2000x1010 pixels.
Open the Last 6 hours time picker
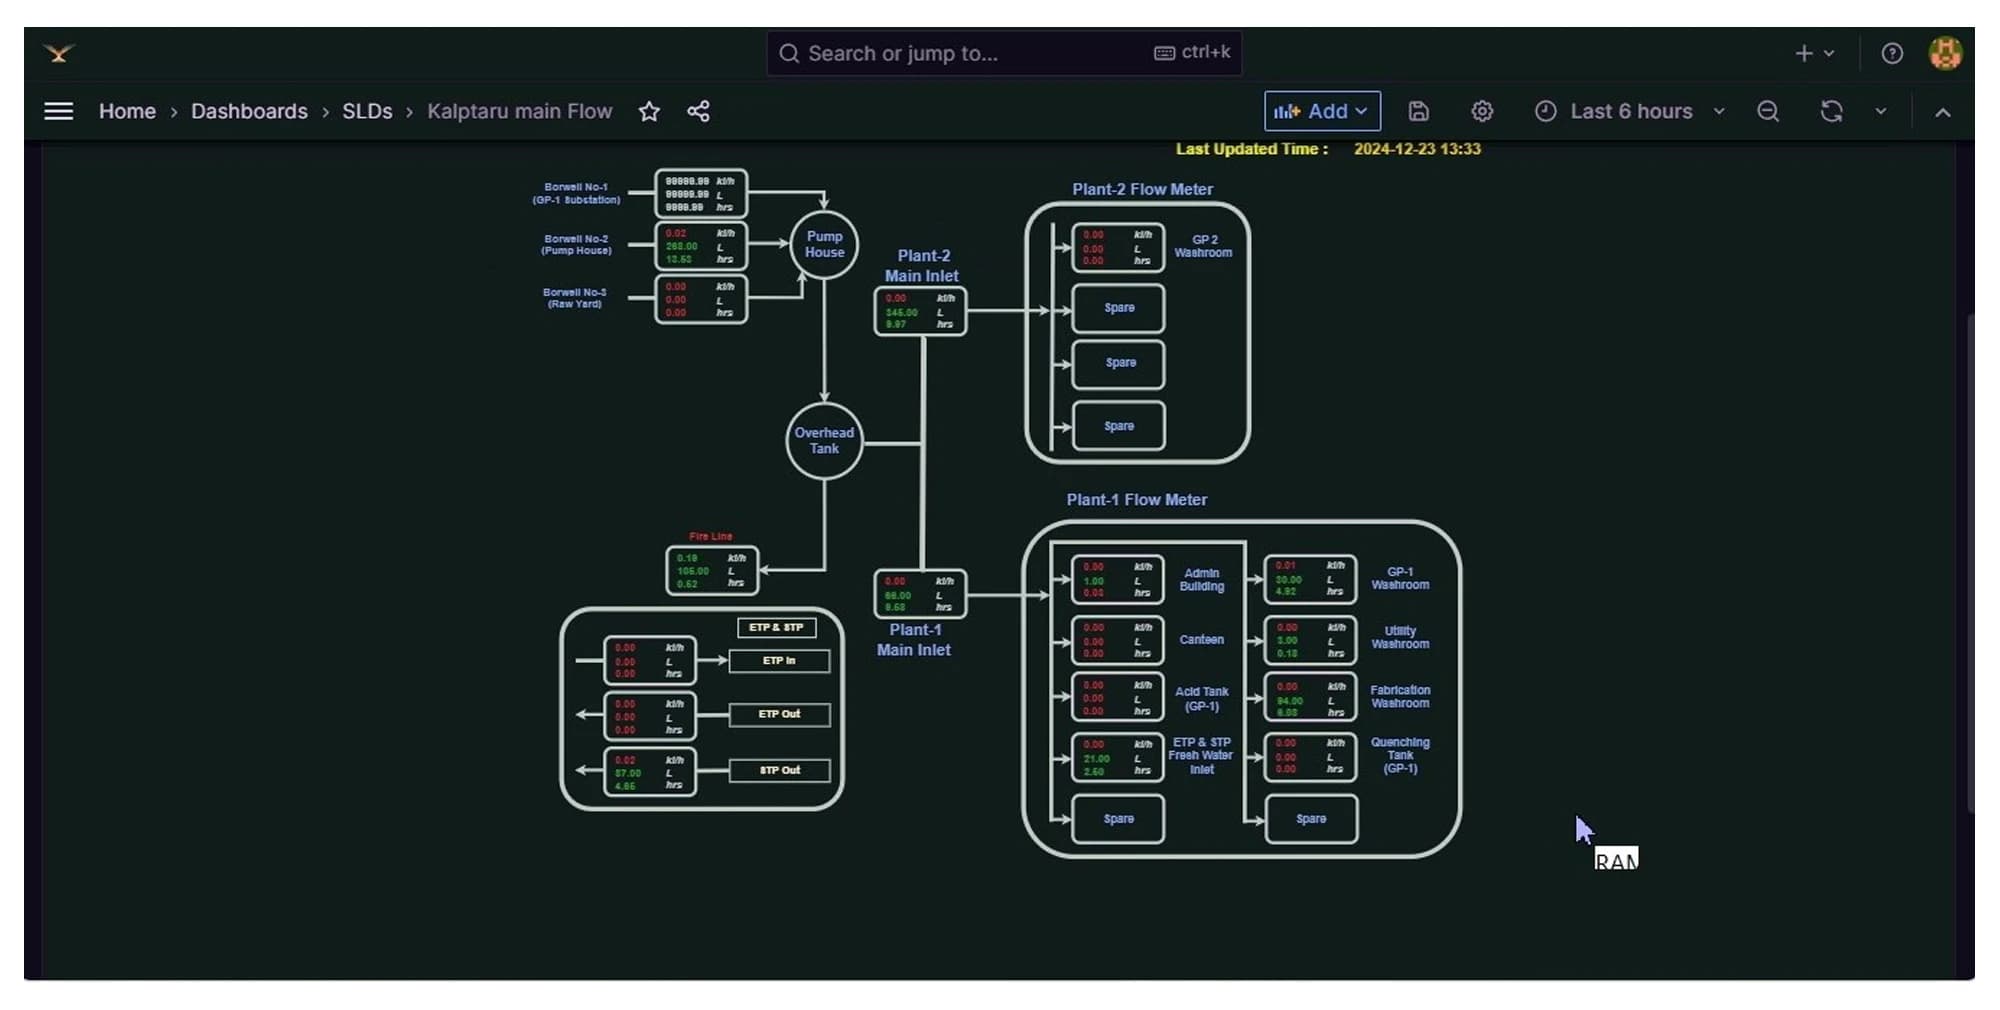[x=1630, y=111]
